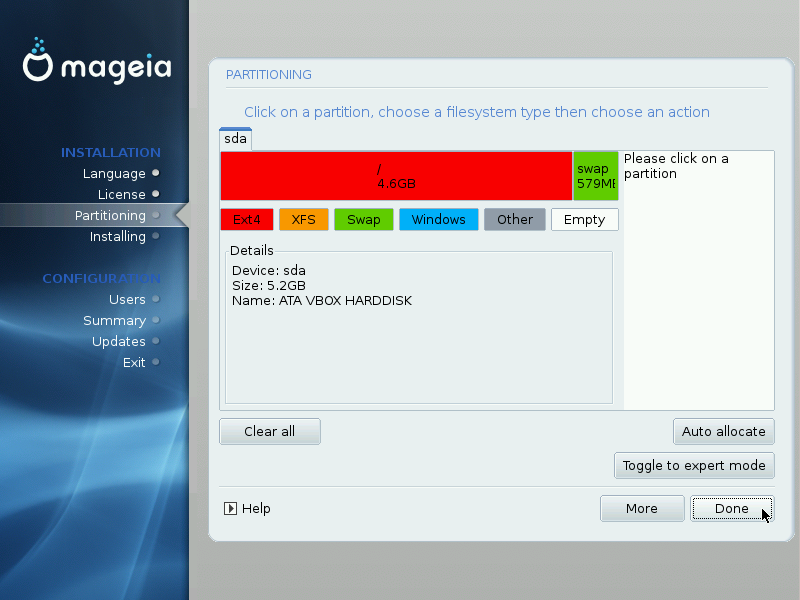800x600 pixels.
Task: Expand the Help section arrow
Action: pyautogui.click(x=230, y=509)
